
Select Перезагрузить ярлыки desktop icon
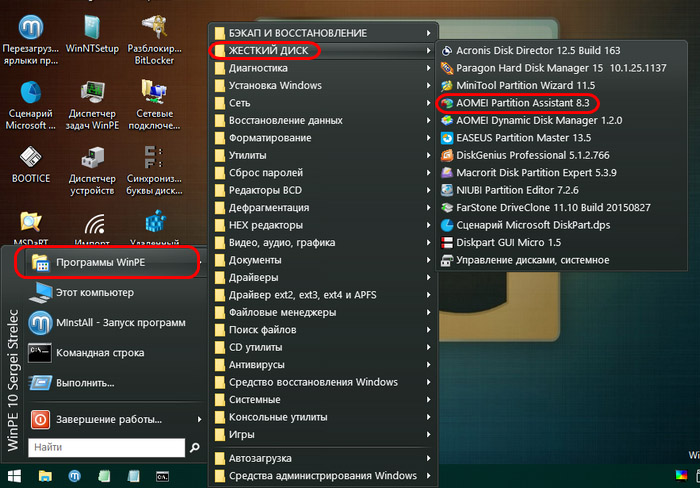tap(31, 40)
